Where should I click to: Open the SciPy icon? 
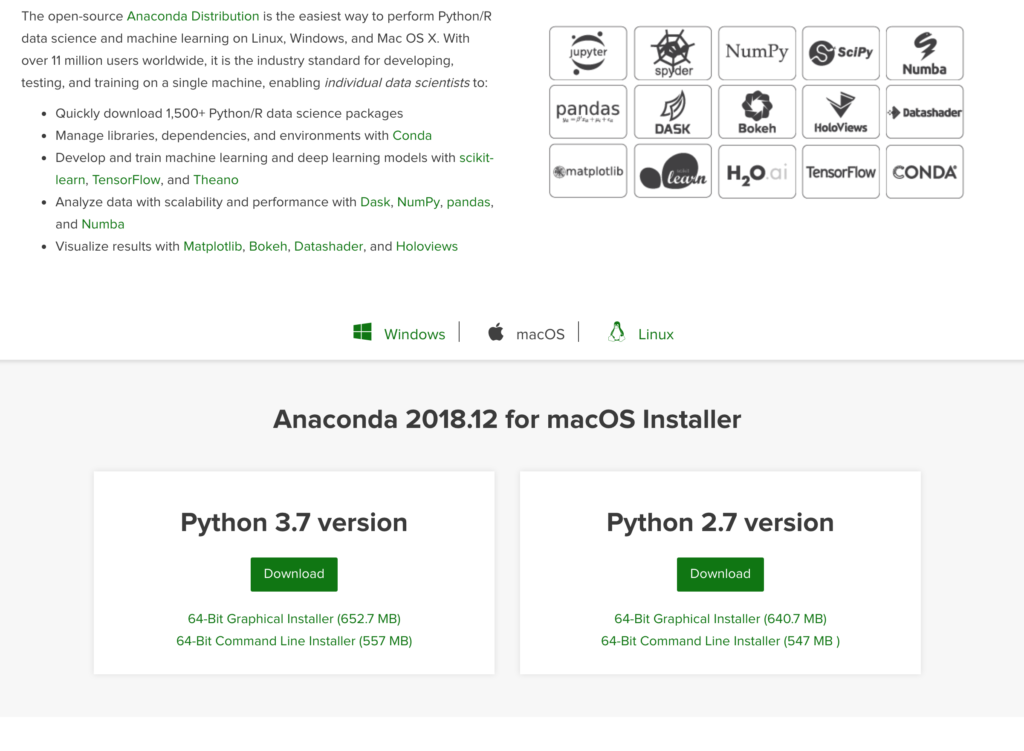pos(840,52)
